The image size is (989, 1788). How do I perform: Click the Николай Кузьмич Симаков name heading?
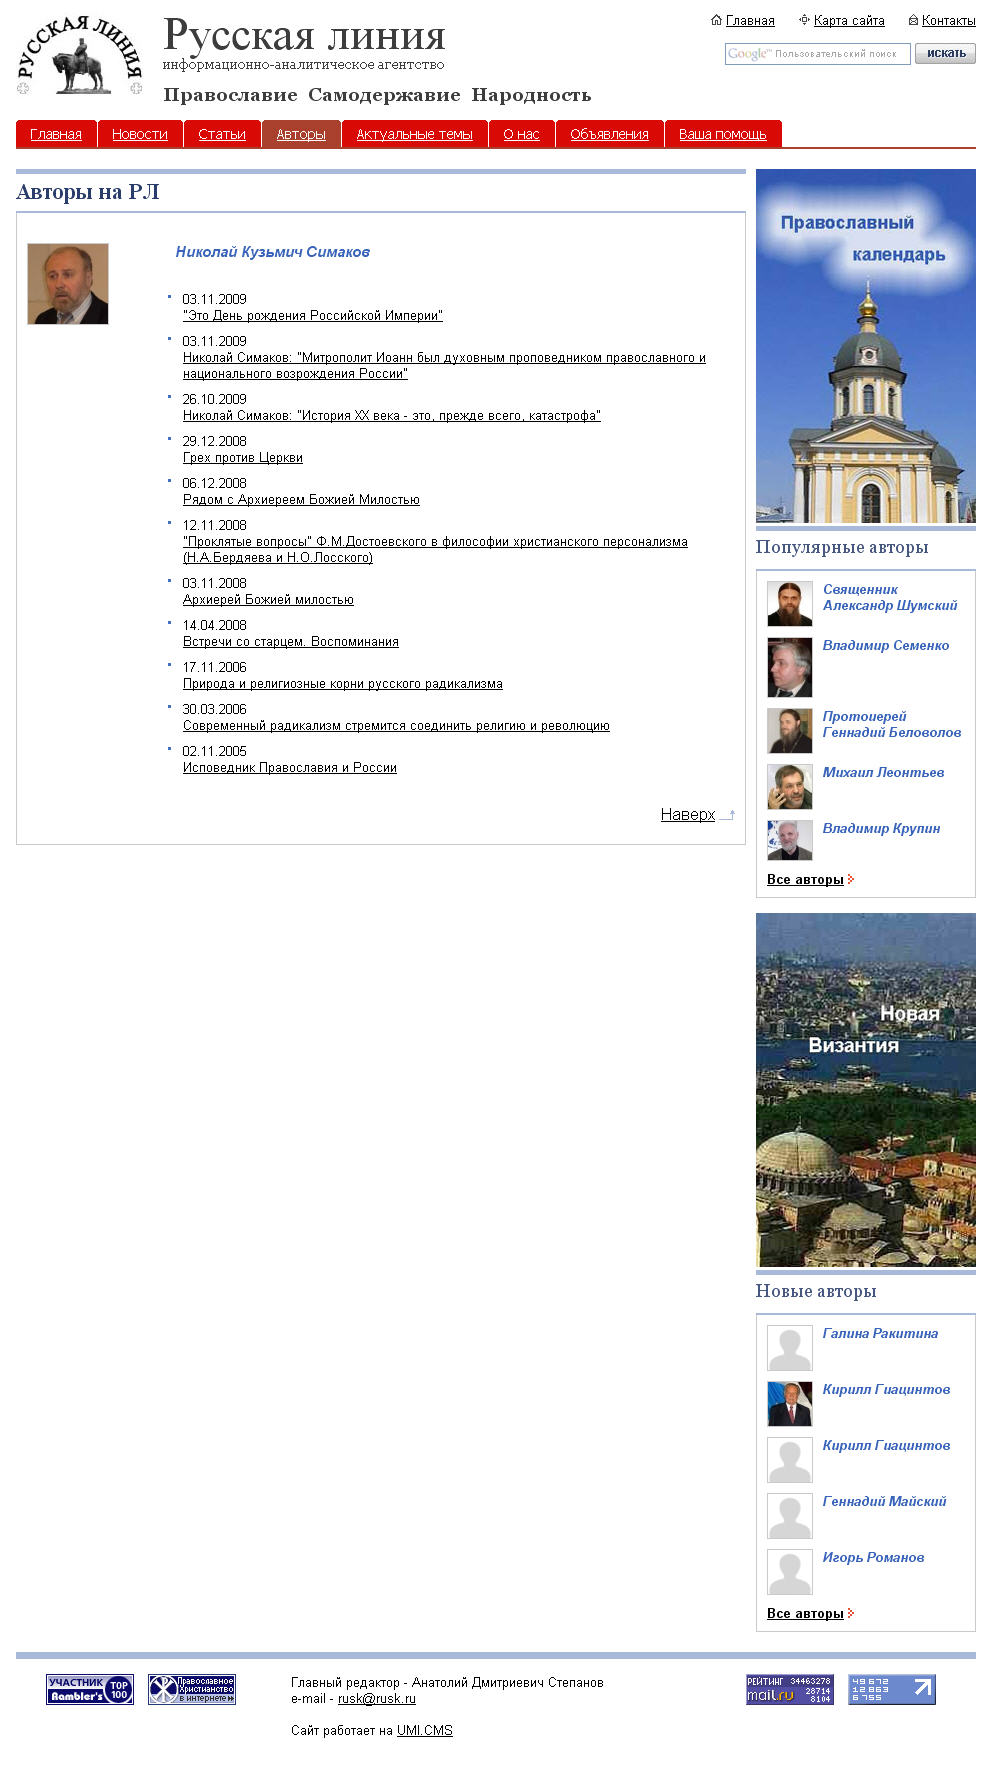[x=273, y=252]
